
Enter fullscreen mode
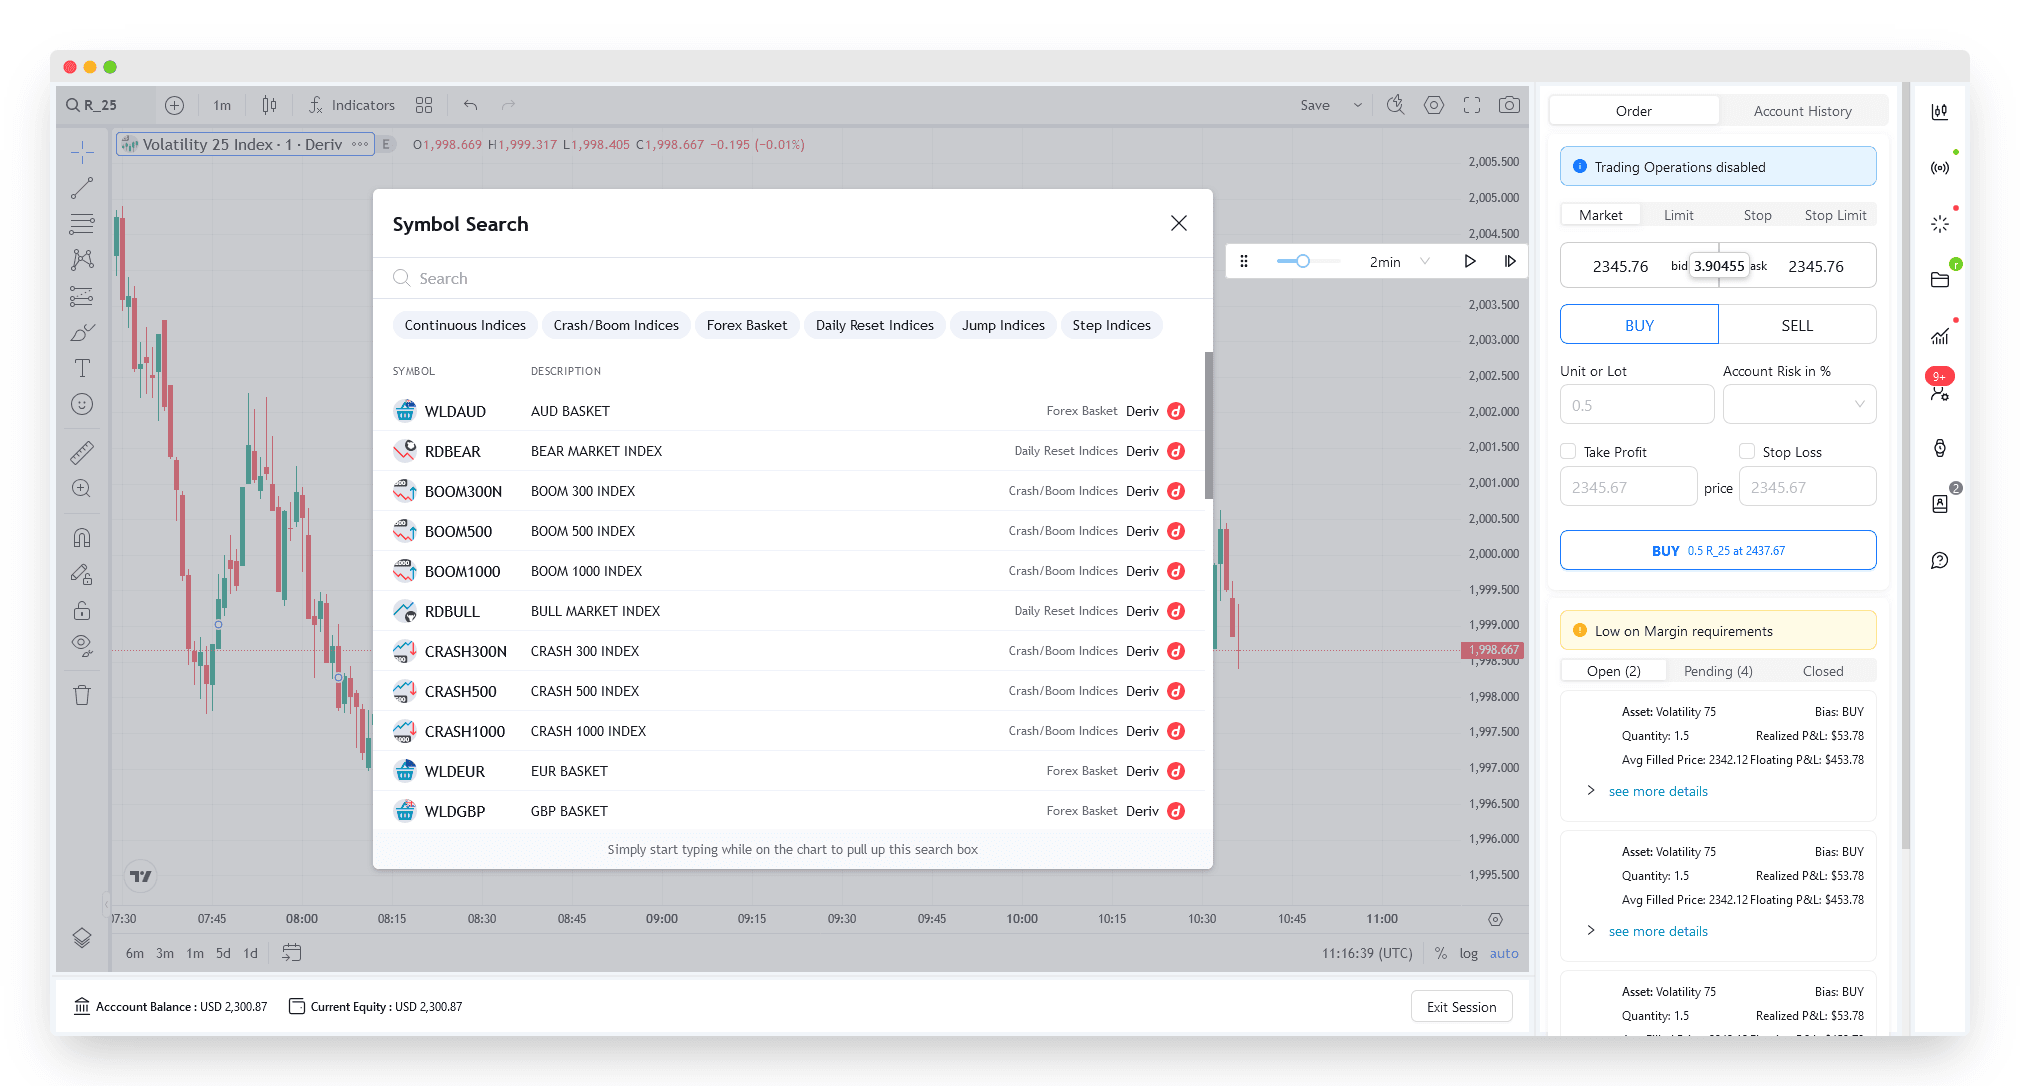point(1472,105)
